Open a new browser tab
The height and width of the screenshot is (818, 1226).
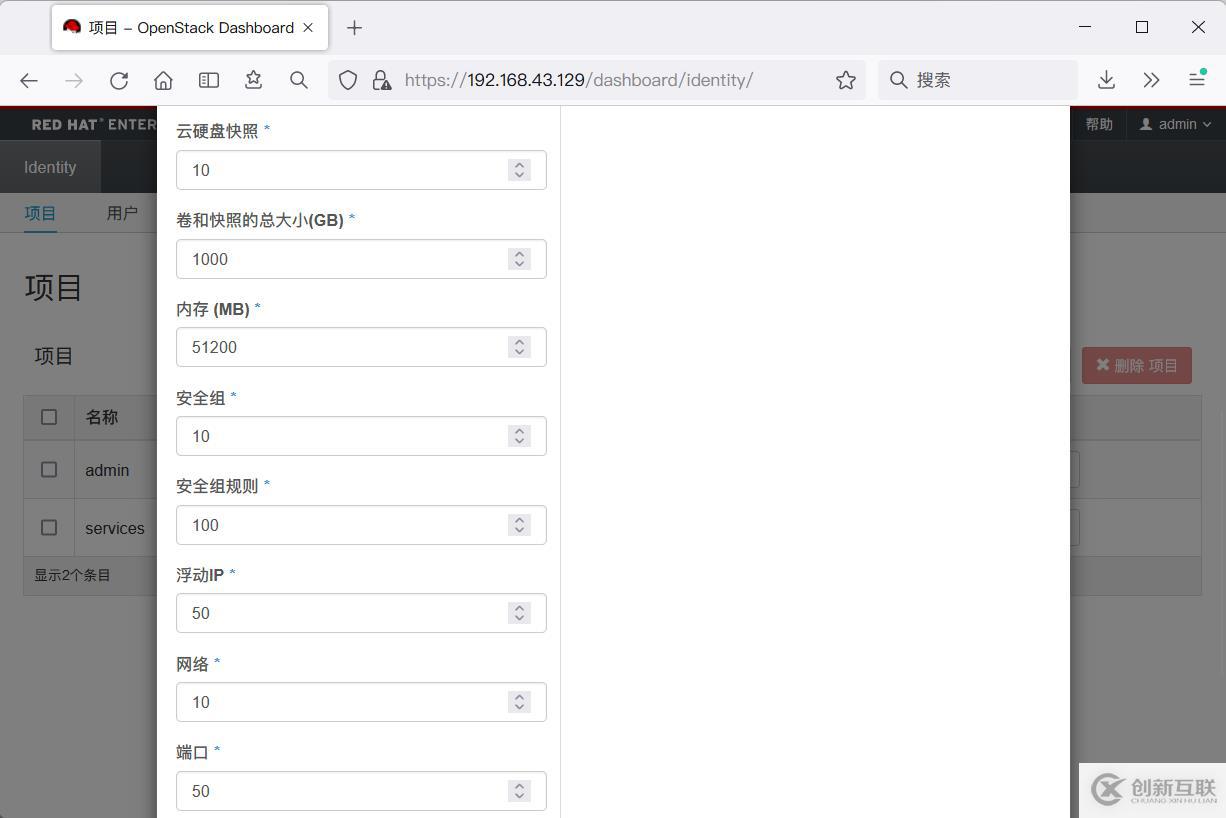(354, 28)
